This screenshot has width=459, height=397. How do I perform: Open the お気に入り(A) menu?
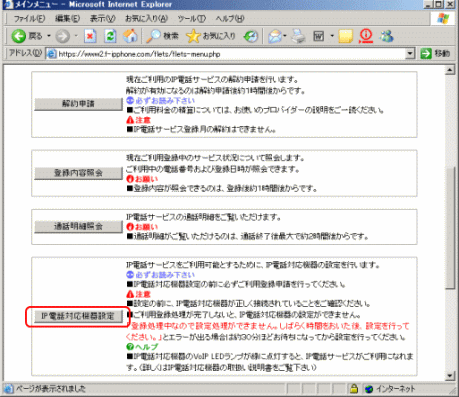[146, 19]
